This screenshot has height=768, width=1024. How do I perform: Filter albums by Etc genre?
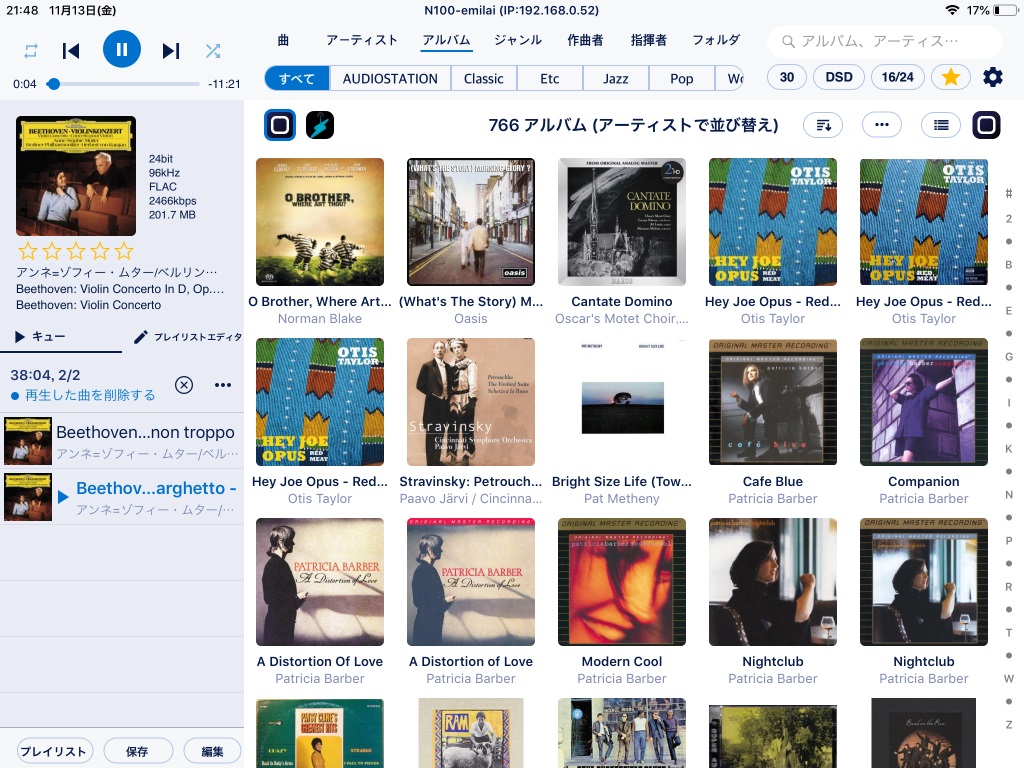pyautogui.click(x=550, y=78)
